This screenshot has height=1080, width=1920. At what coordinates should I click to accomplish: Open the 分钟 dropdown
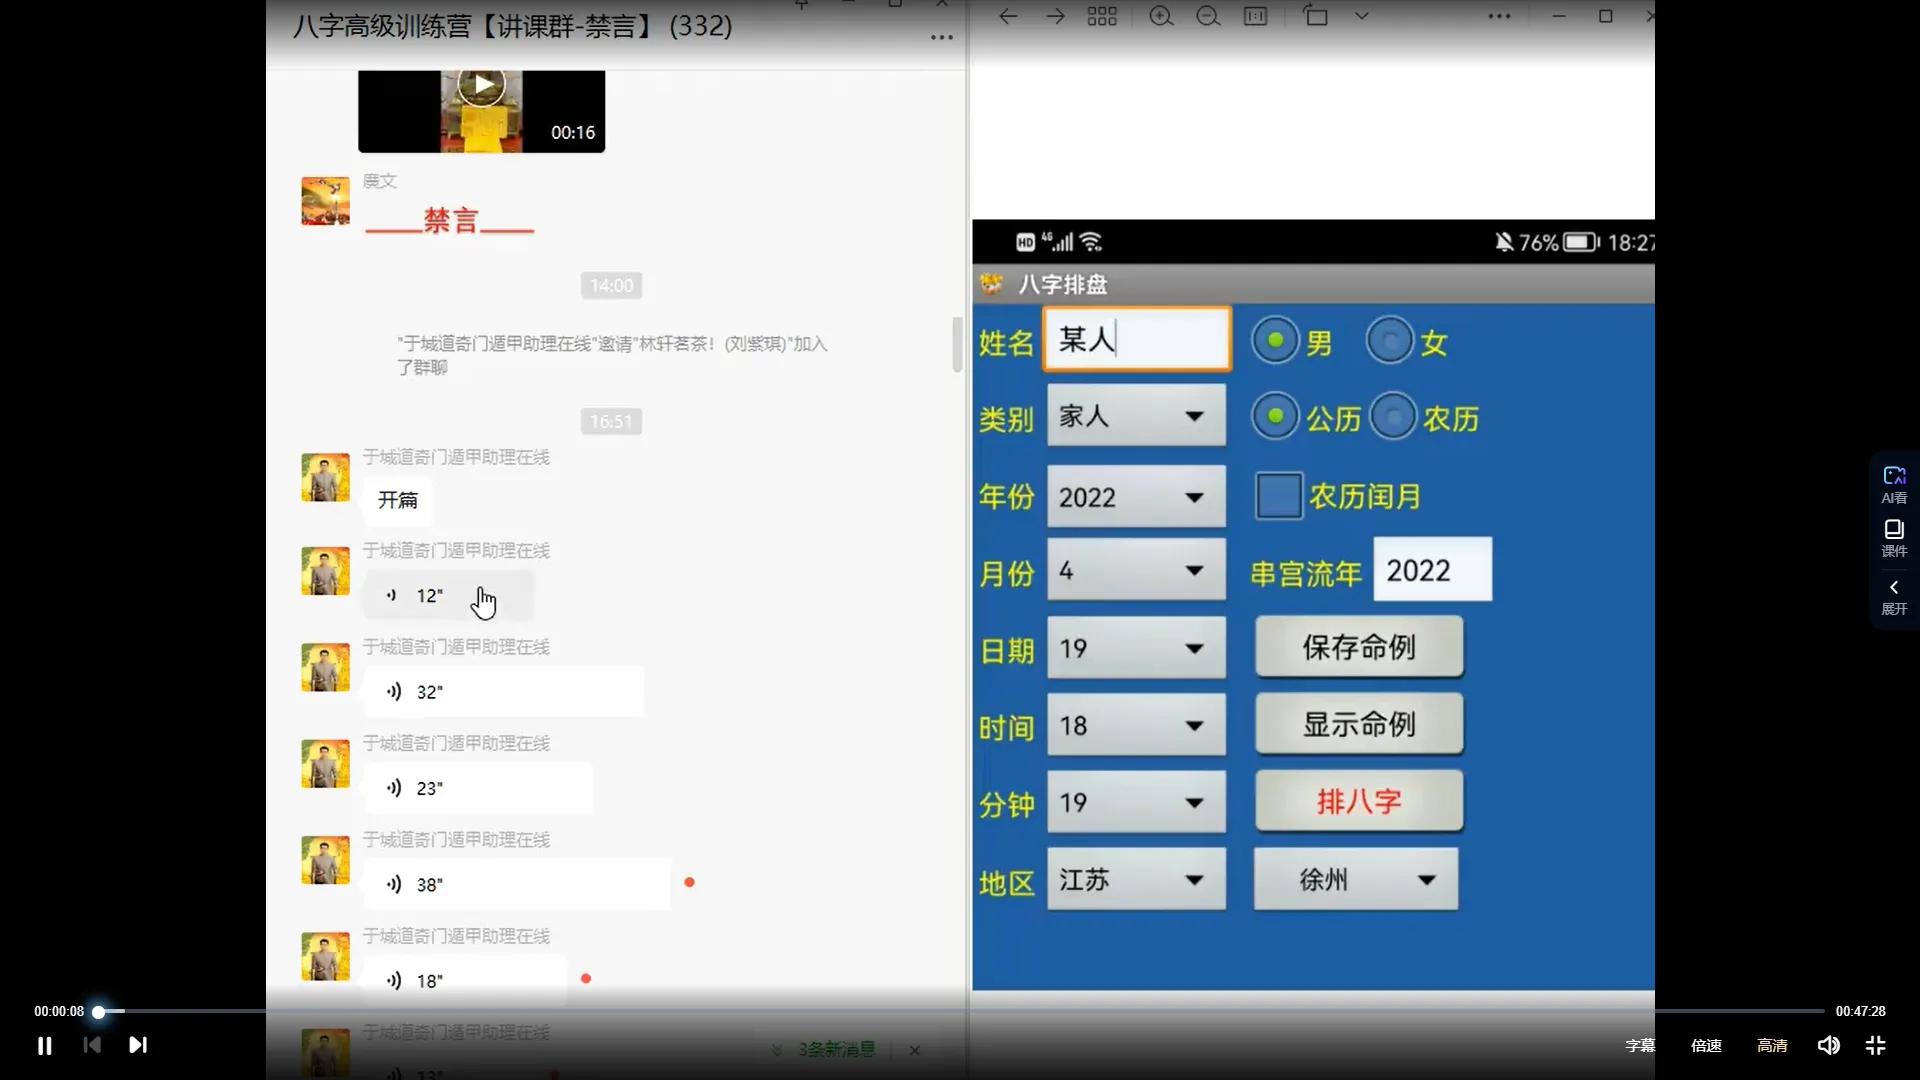1136,802
